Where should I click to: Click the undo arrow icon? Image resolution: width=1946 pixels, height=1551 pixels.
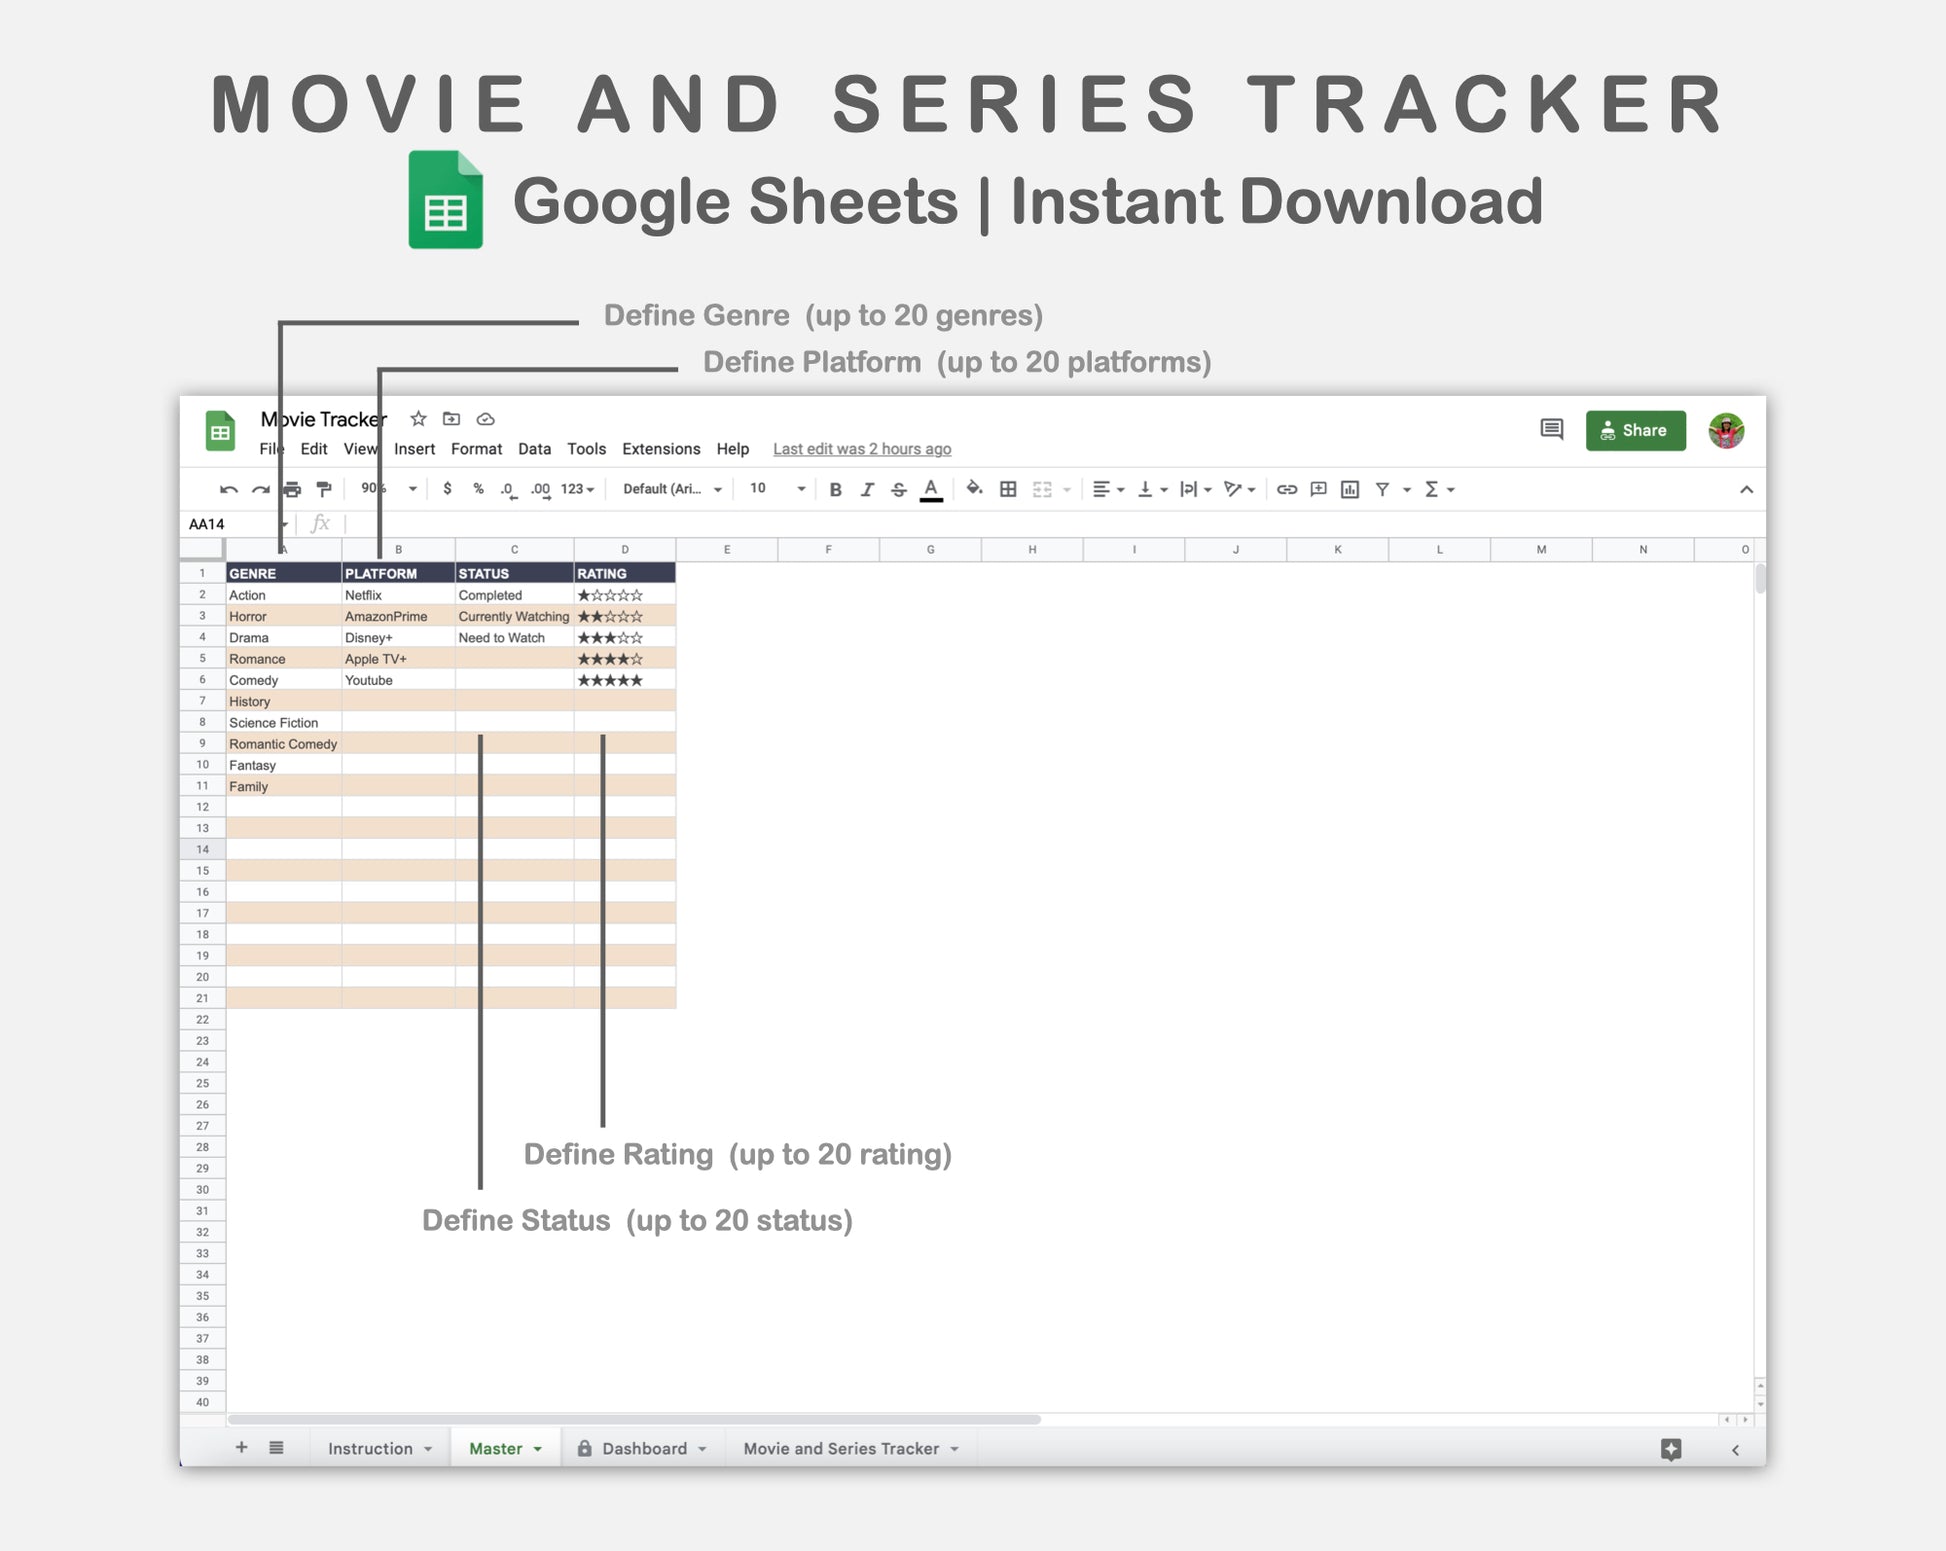tap(228, 489)
